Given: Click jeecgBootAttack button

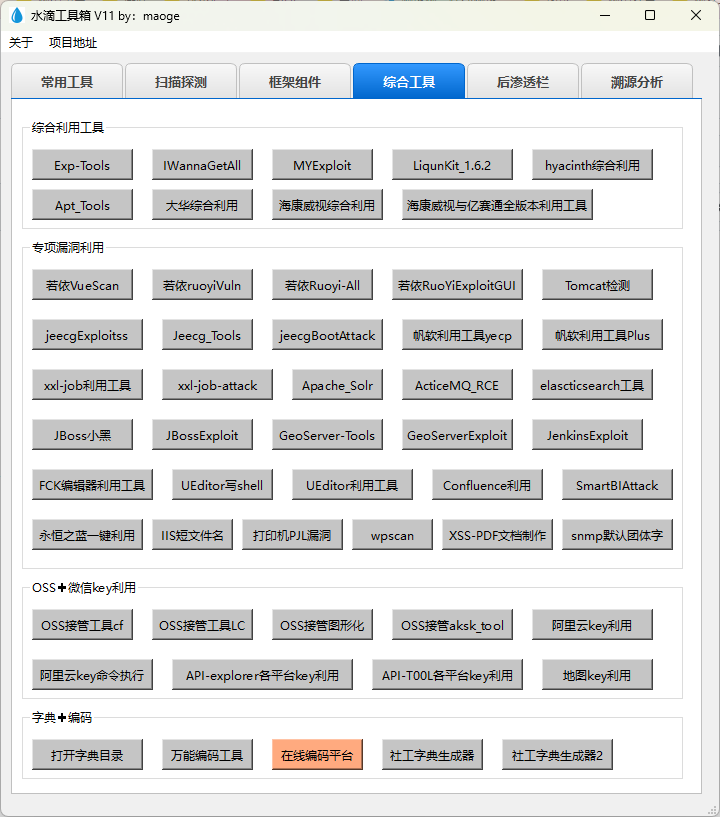Looking at the screenshot, I should point(327,335).
